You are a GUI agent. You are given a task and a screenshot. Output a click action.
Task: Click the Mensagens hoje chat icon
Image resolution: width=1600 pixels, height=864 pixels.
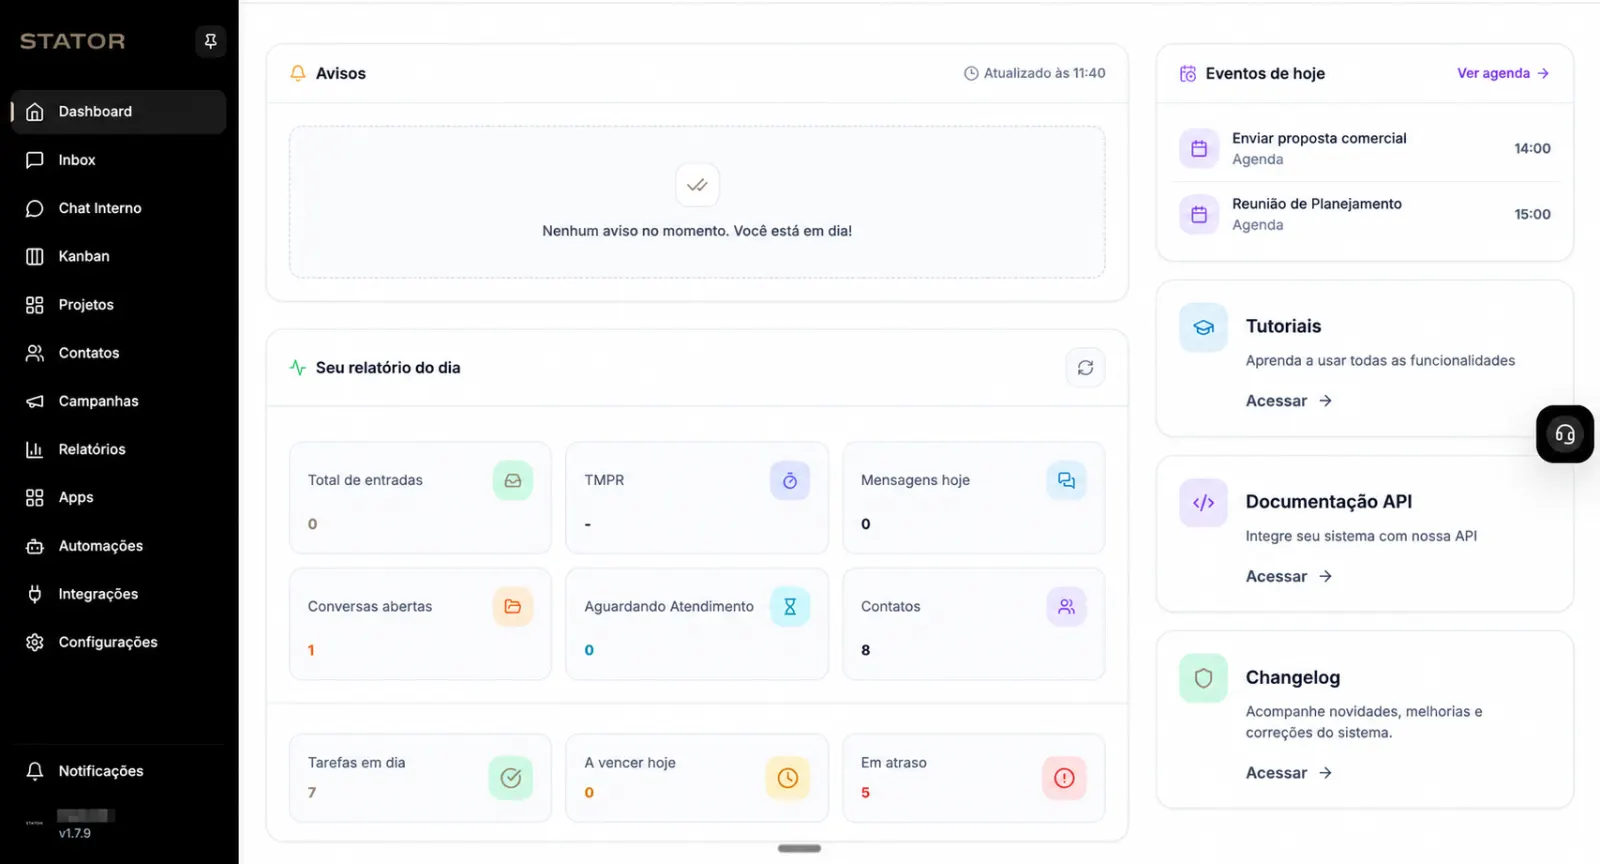click(x=1066, y=481)
